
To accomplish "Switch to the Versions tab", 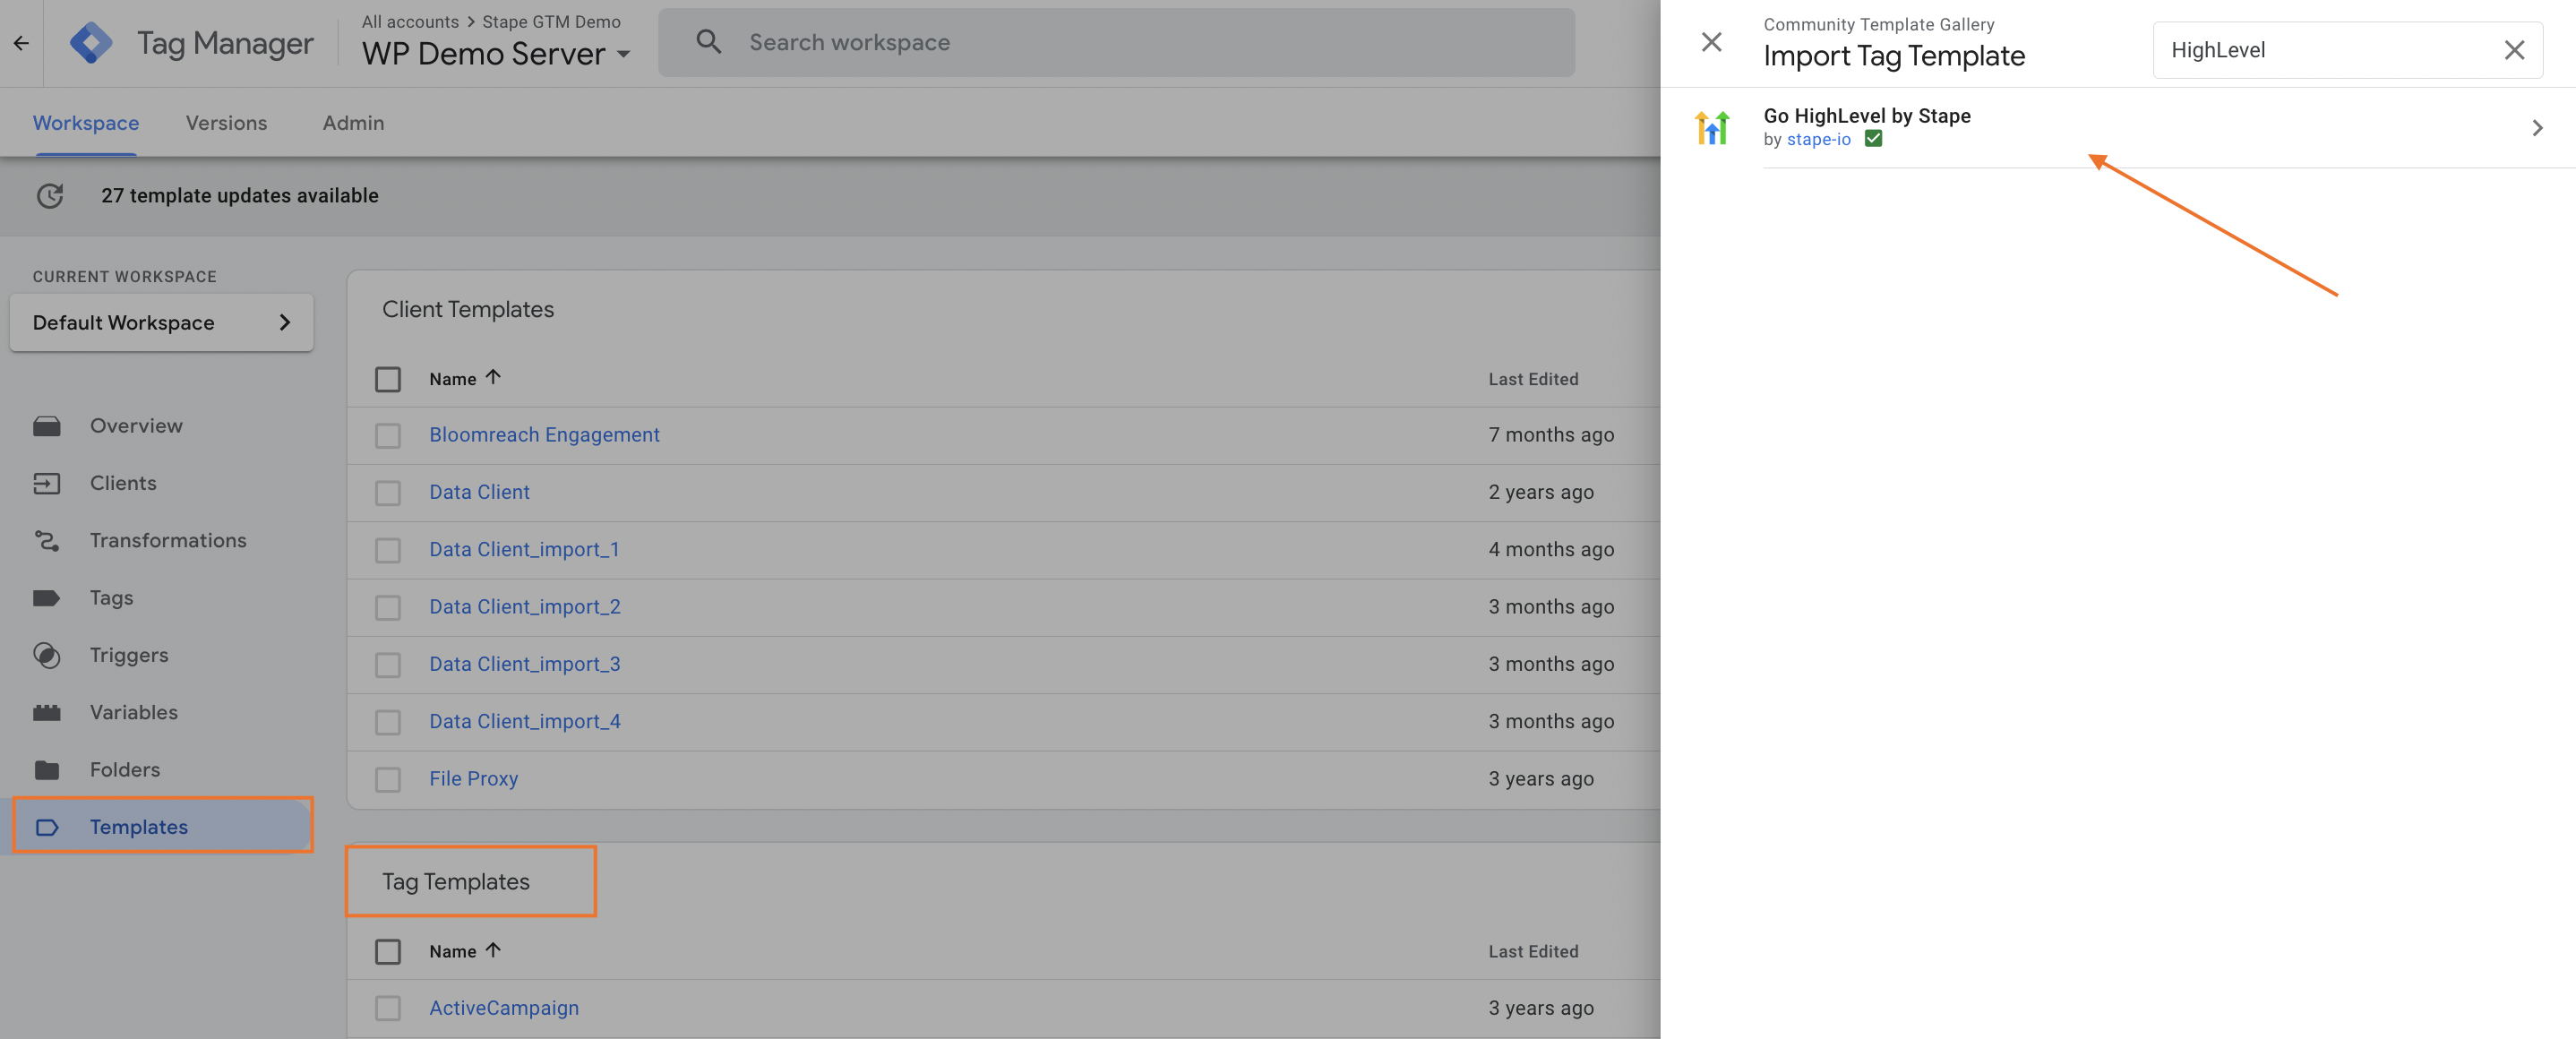I will coord(226,123).
